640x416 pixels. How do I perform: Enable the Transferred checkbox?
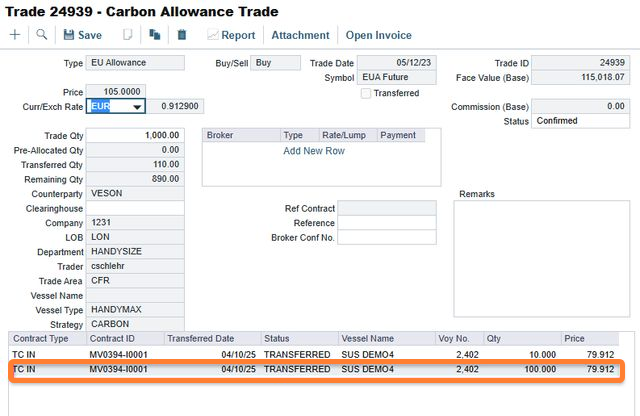coord(366,93)
